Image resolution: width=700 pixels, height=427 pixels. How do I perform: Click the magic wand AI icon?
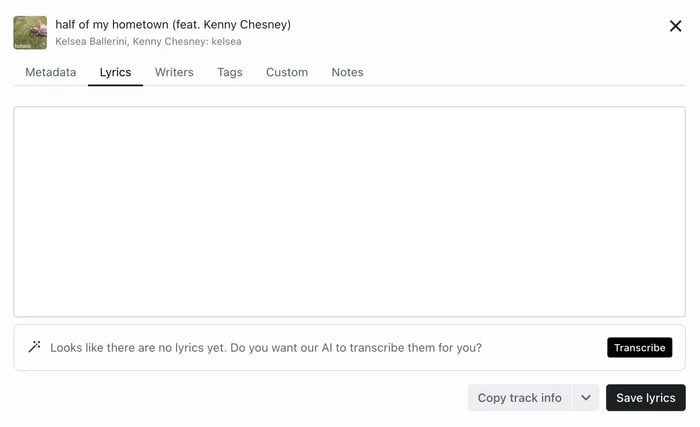(34, 347)
